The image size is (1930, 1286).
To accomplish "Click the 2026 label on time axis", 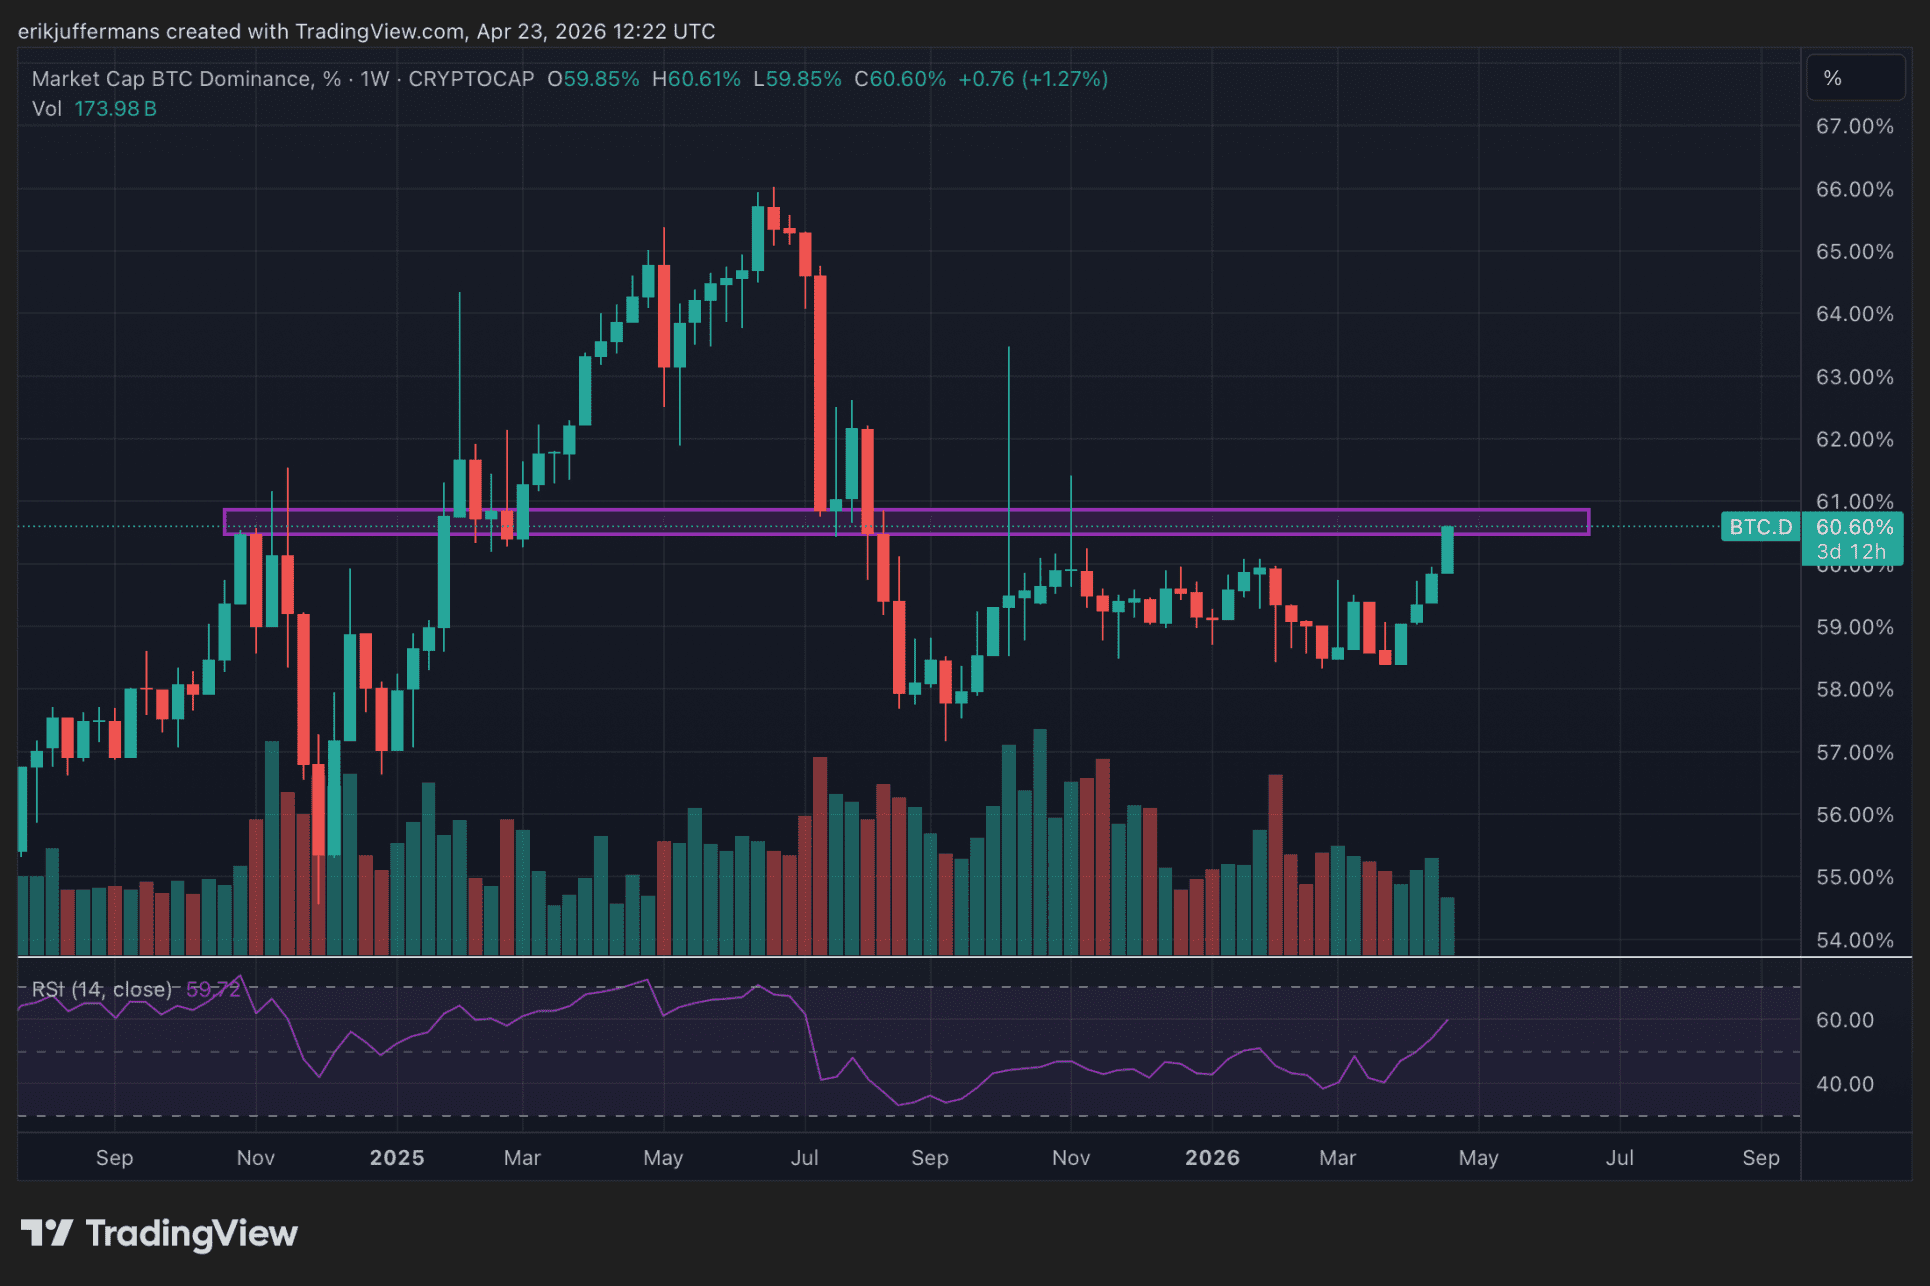I will tap(1212, 1158).
